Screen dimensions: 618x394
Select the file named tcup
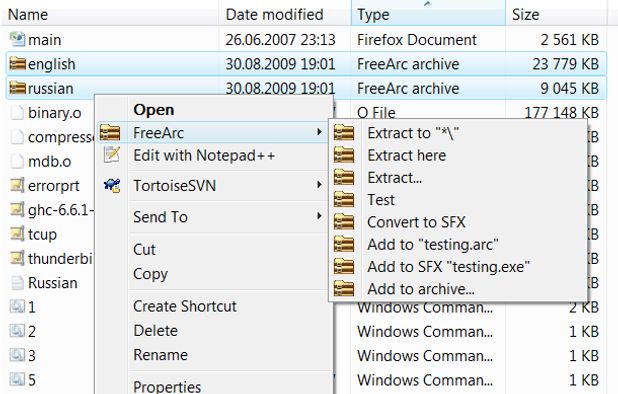[x=43, y=234]
